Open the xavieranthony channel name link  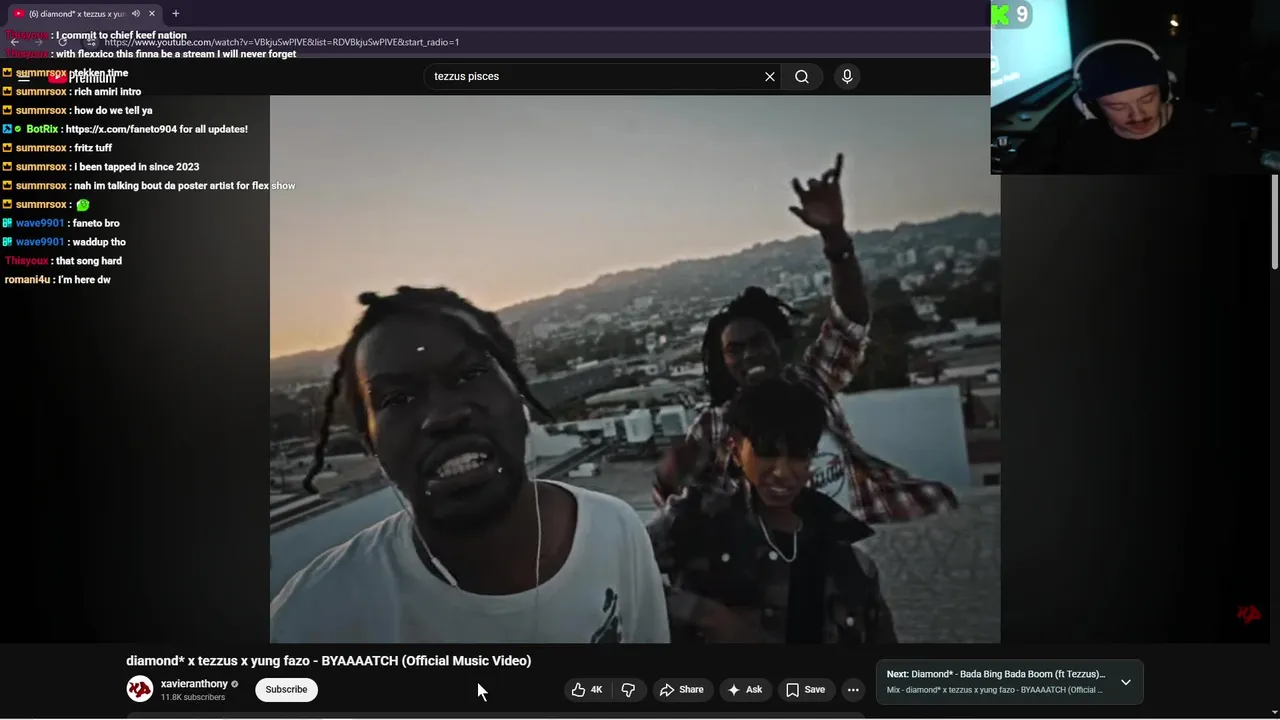pos(194,684)
